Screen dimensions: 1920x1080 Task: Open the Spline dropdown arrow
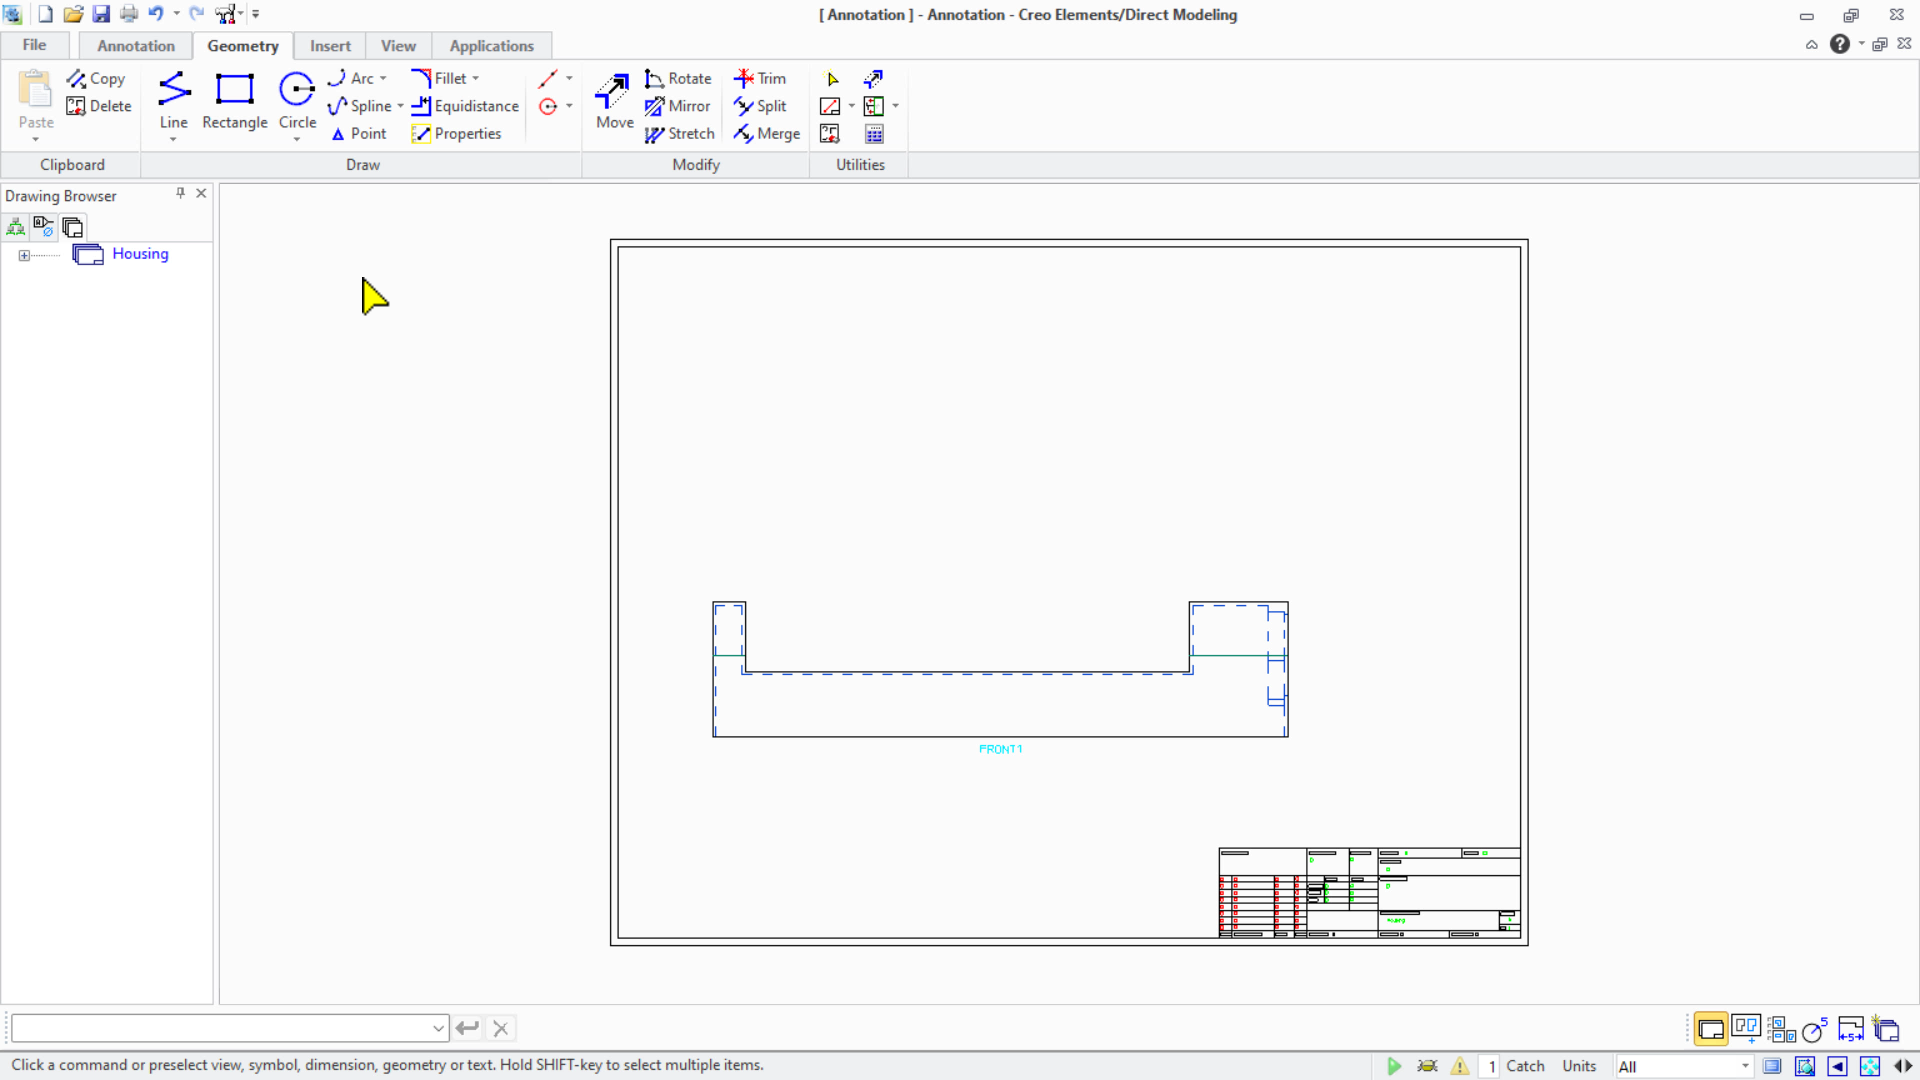(x=400, y=106)
